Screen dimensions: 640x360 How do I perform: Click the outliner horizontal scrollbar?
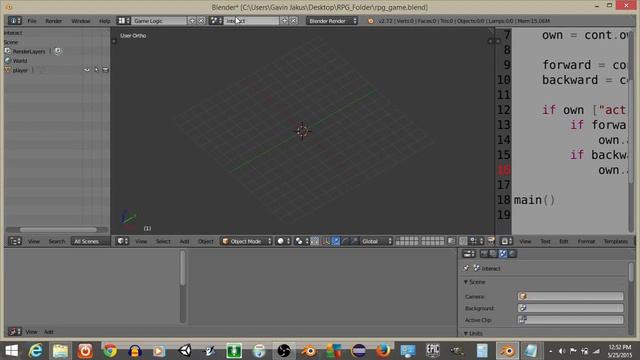(x=58, y=229)
